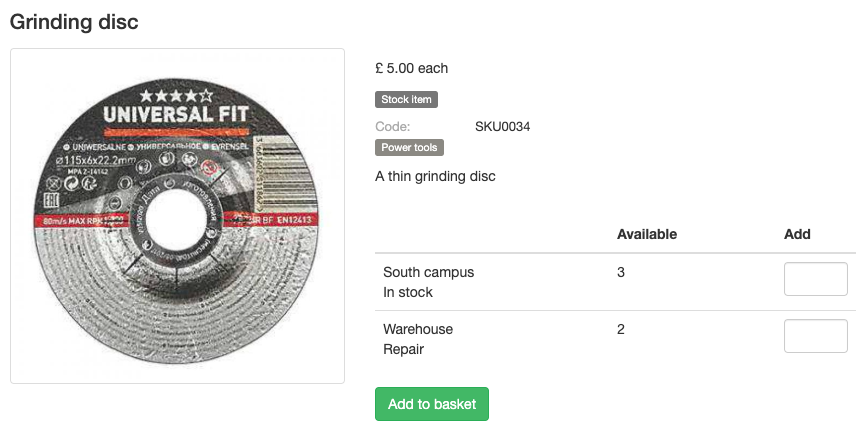Click the A thin grinding disc description
The width and height of the screenshot is (865, 434).
click(435, 176)
